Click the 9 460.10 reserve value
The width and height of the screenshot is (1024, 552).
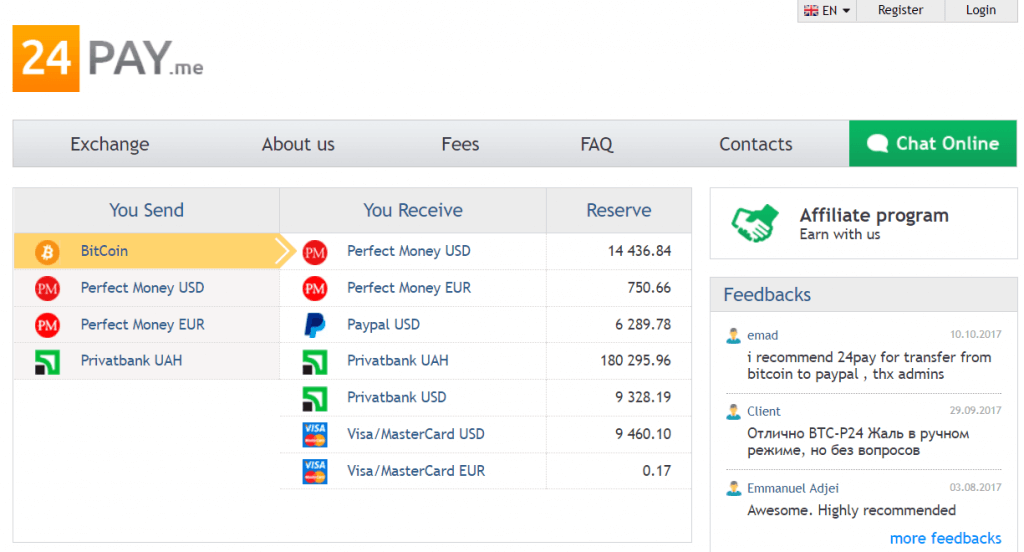643,434
